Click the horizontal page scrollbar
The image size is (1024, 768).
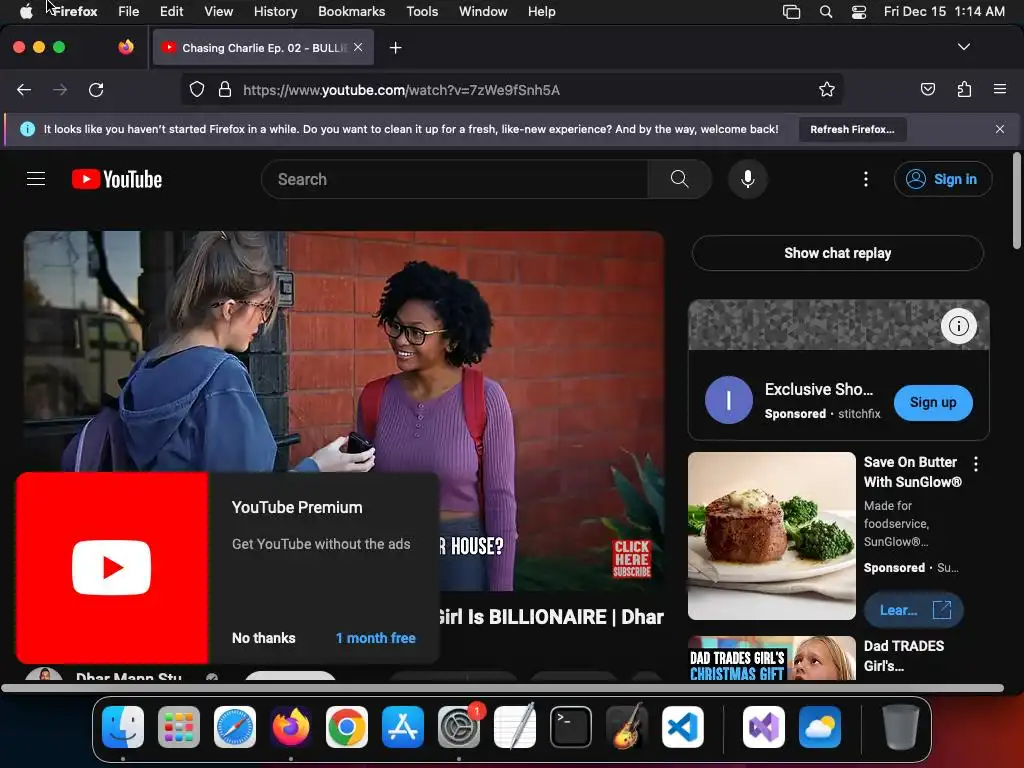pyautogui.click(x=502, y=688)
